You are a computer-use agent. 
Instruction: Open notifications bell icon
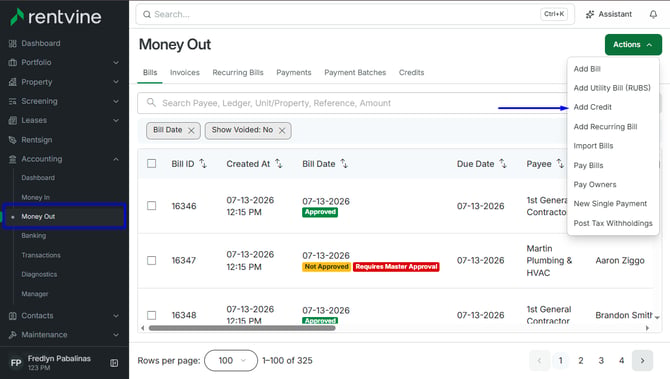pos(653,14)
